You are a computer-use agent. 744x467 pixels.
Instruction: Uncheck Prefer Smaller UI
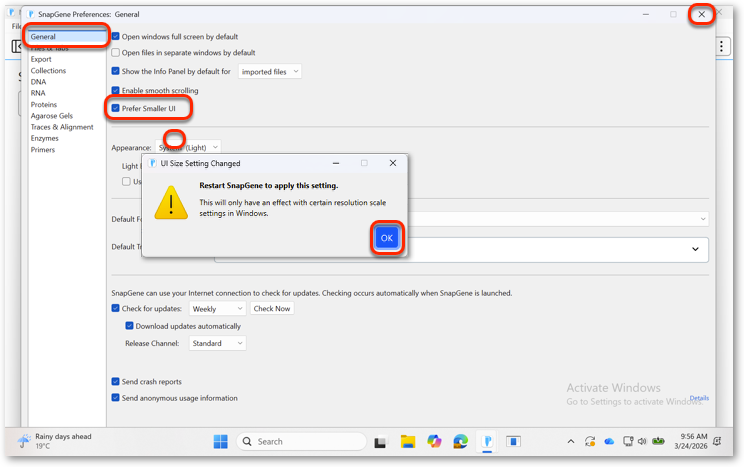pos(115,108)
